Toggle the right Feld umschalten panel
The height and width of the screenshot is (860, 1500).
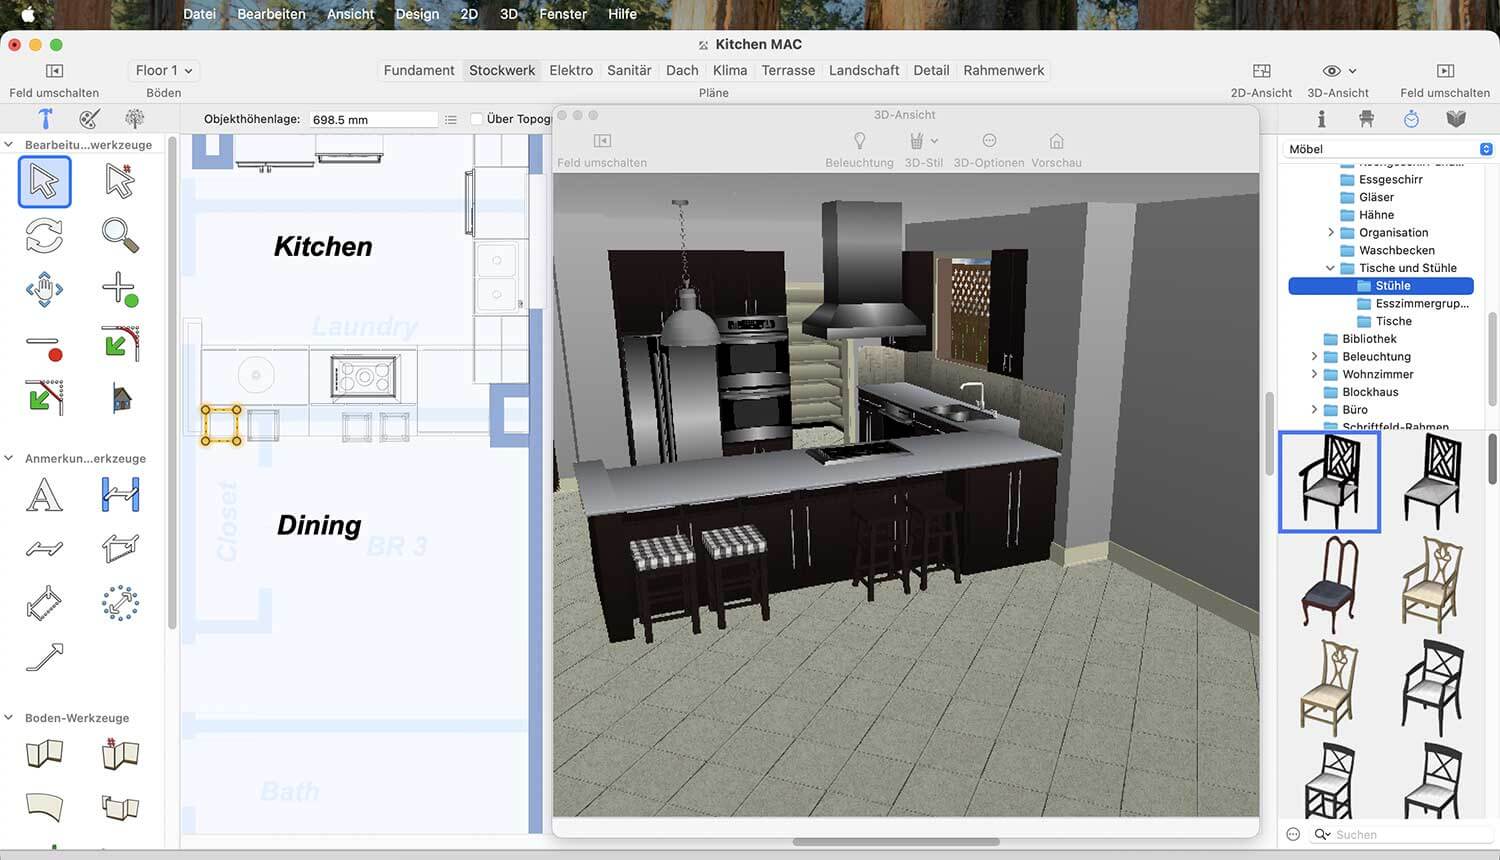point(1445,71)
